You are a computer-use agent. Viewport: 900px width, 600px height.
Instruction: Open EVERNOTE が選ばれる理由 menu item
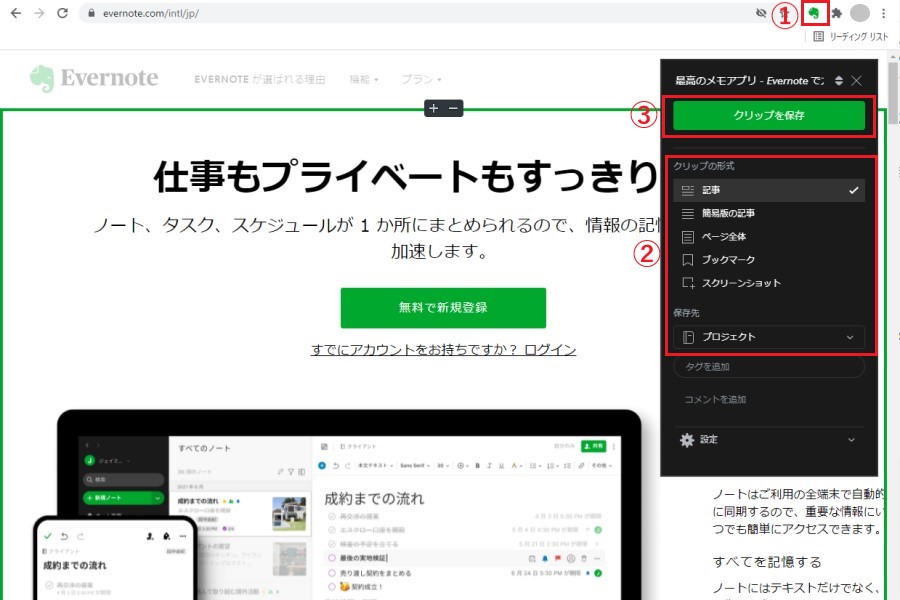coord(259,79)
